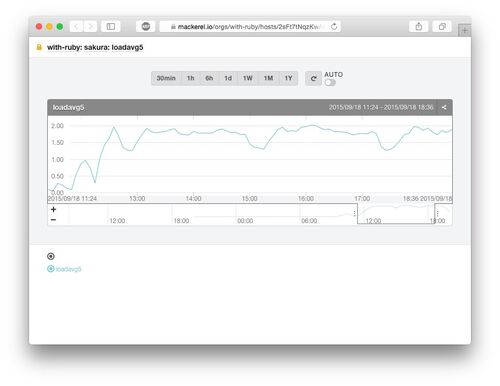Go back to the previous page in Safari
The height and width of the screenshot is (386, 500).
(76, 26)
